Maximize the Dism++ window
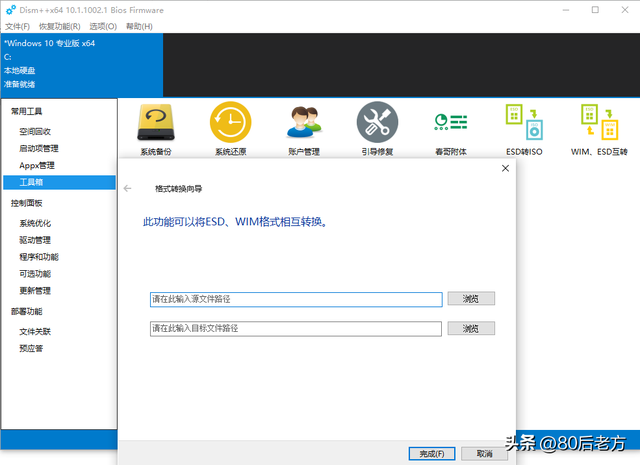640x465 pixels. [x=595, y=10]
